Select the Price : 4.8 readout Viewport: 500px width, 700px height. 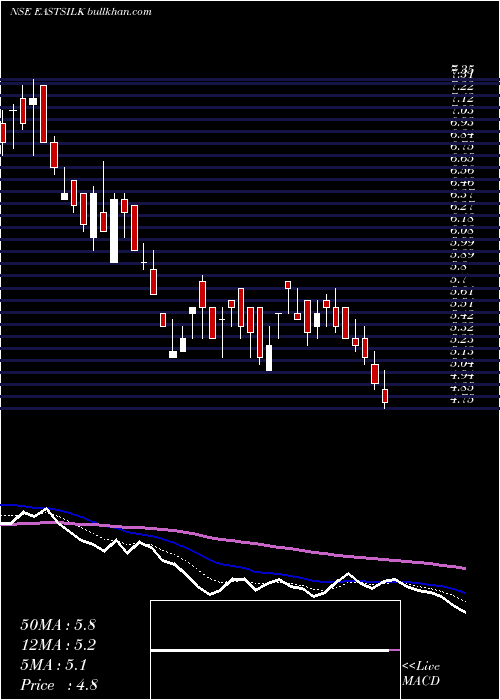pos(59,685)
